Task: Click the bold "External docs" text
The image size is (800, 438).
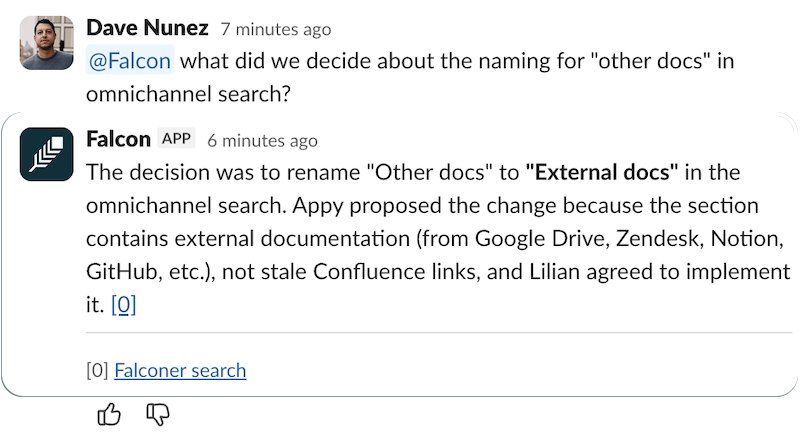Action: tap(601, 172)
